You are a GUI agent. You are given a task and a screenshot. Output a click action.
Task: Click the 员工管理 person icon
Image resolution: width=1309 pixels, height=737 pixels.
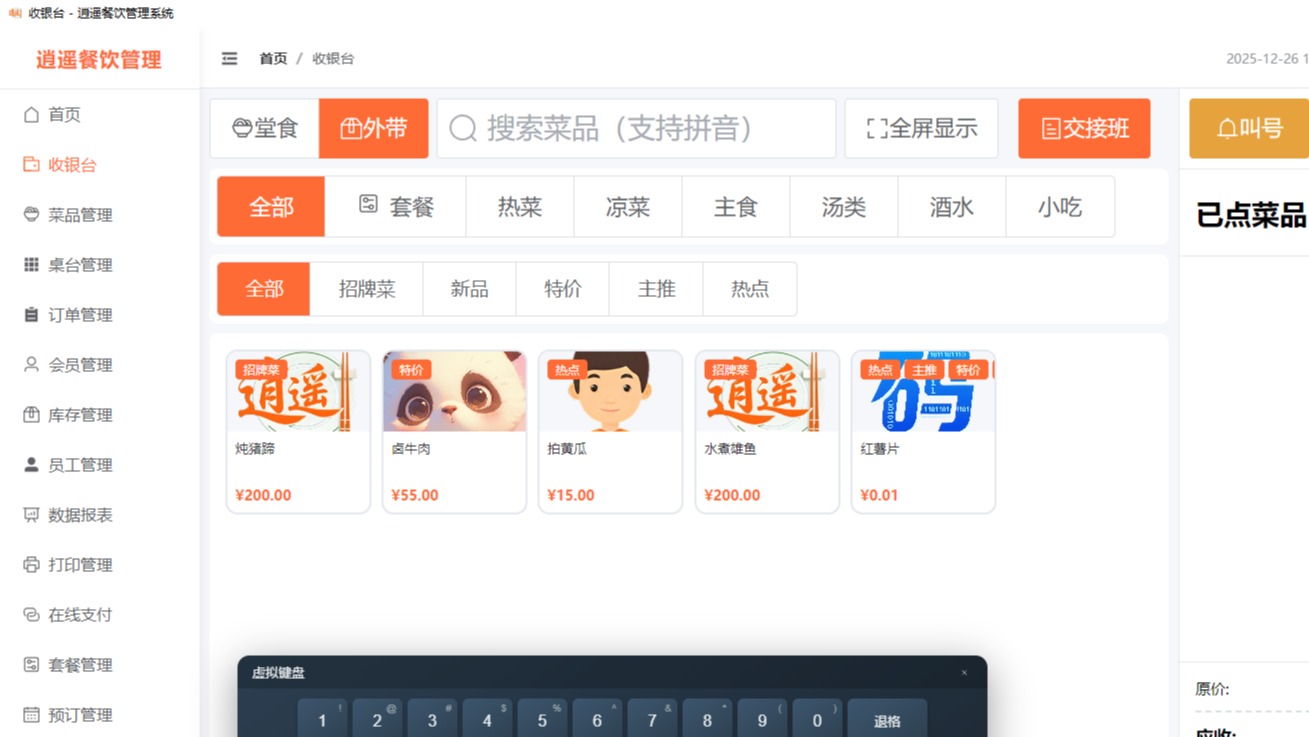(31, 464)
